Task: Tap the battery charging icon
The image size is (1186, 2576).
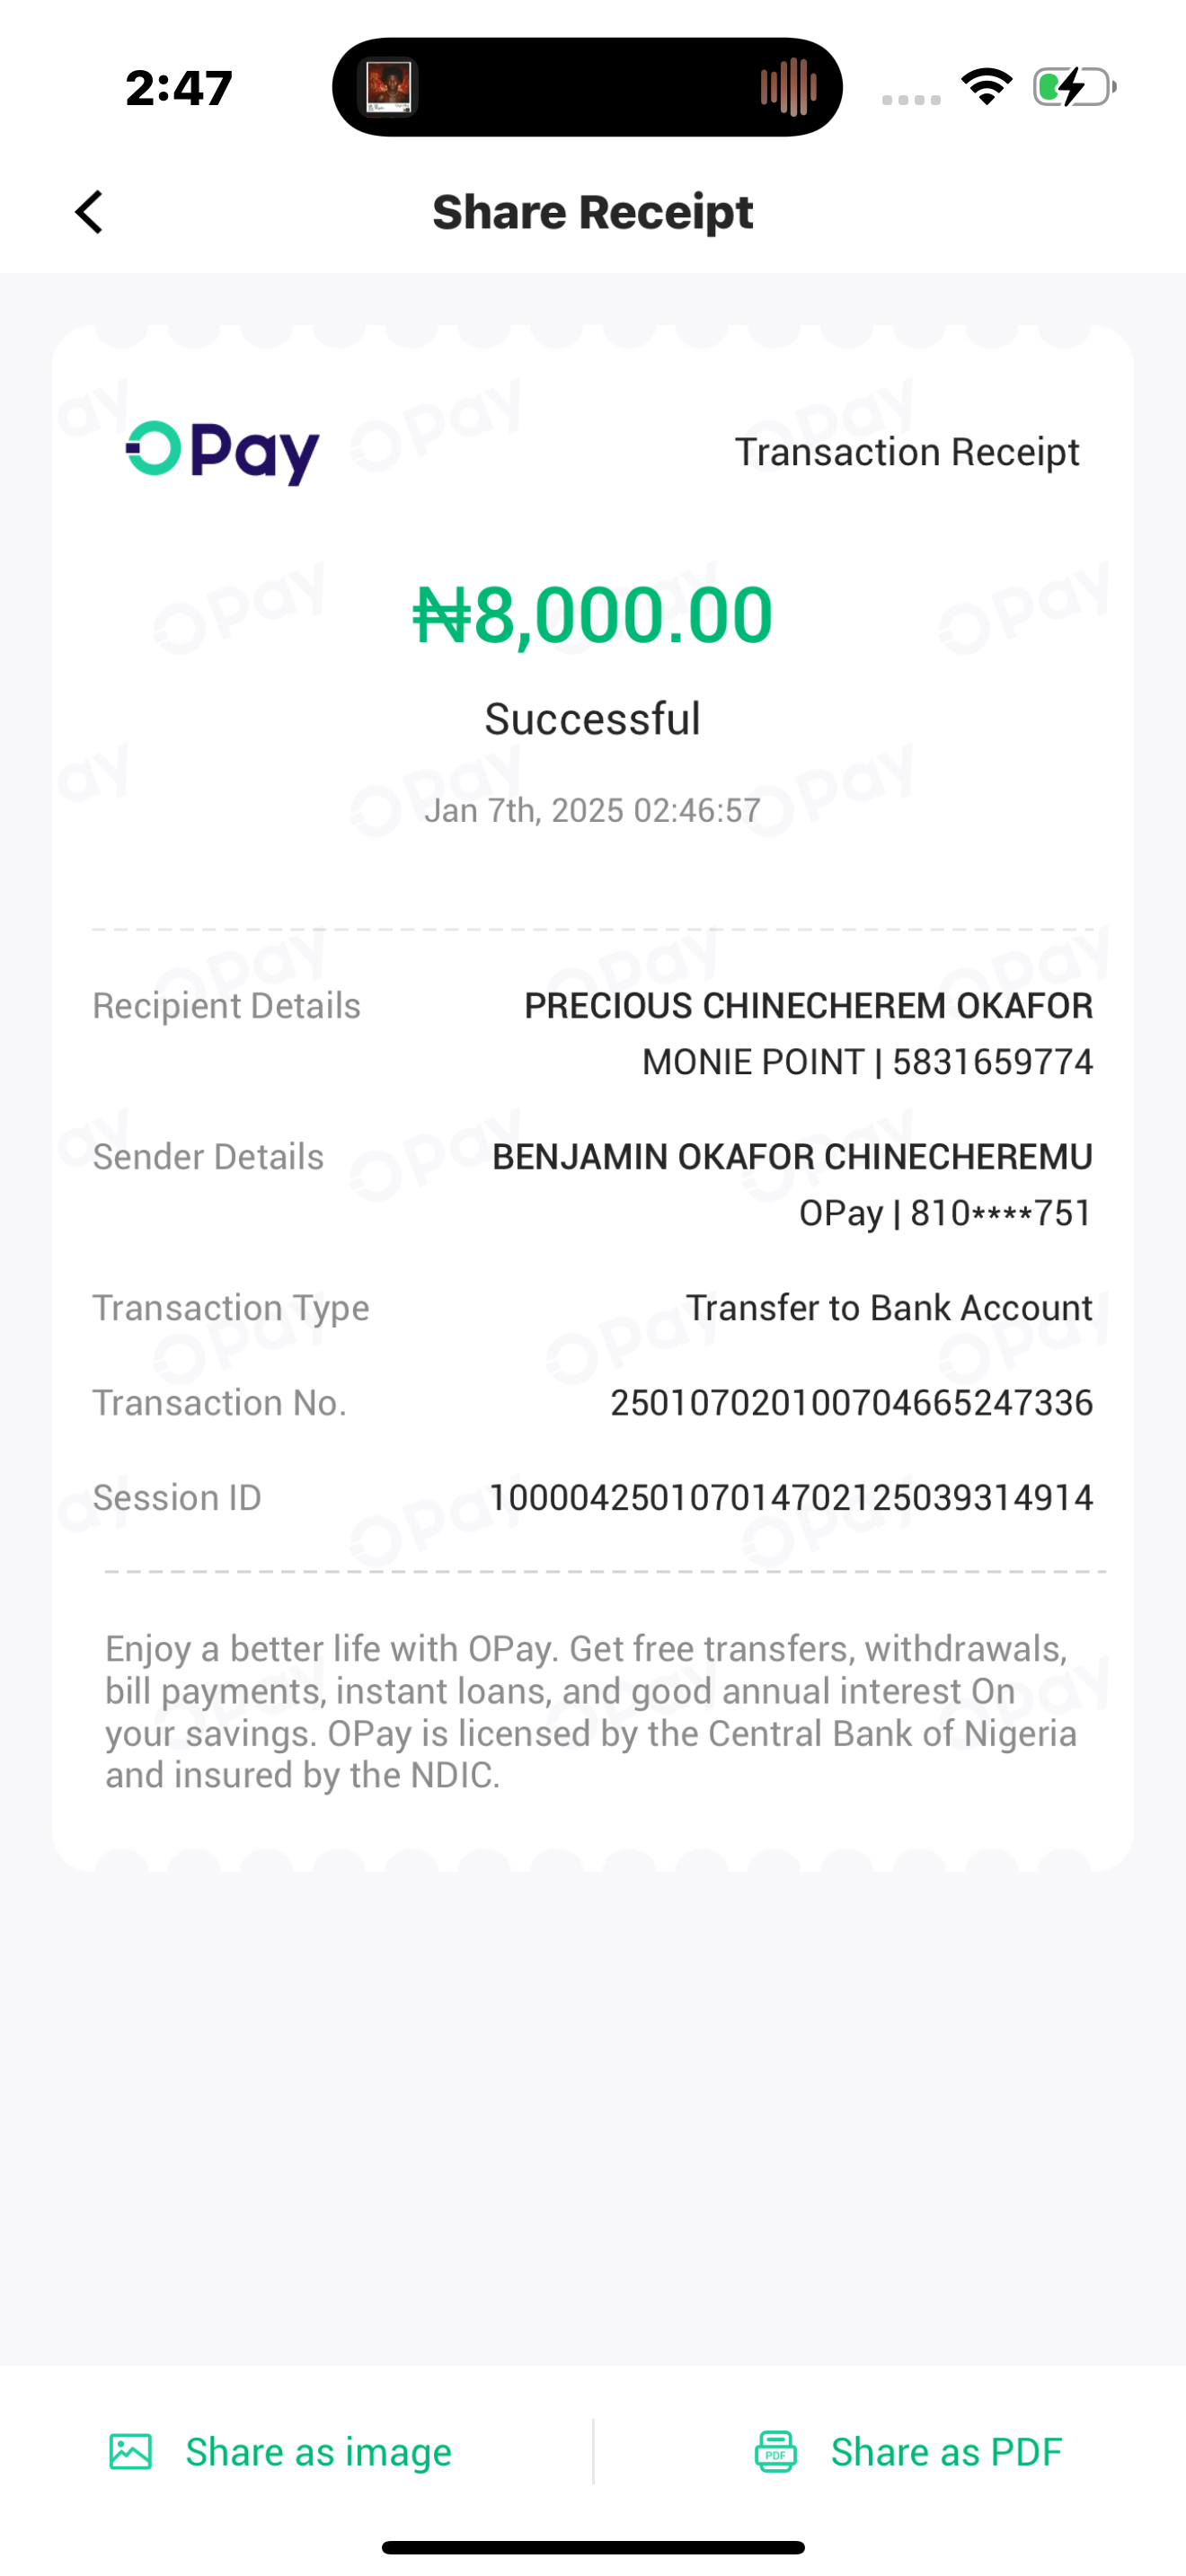Action: point(1074,87)
